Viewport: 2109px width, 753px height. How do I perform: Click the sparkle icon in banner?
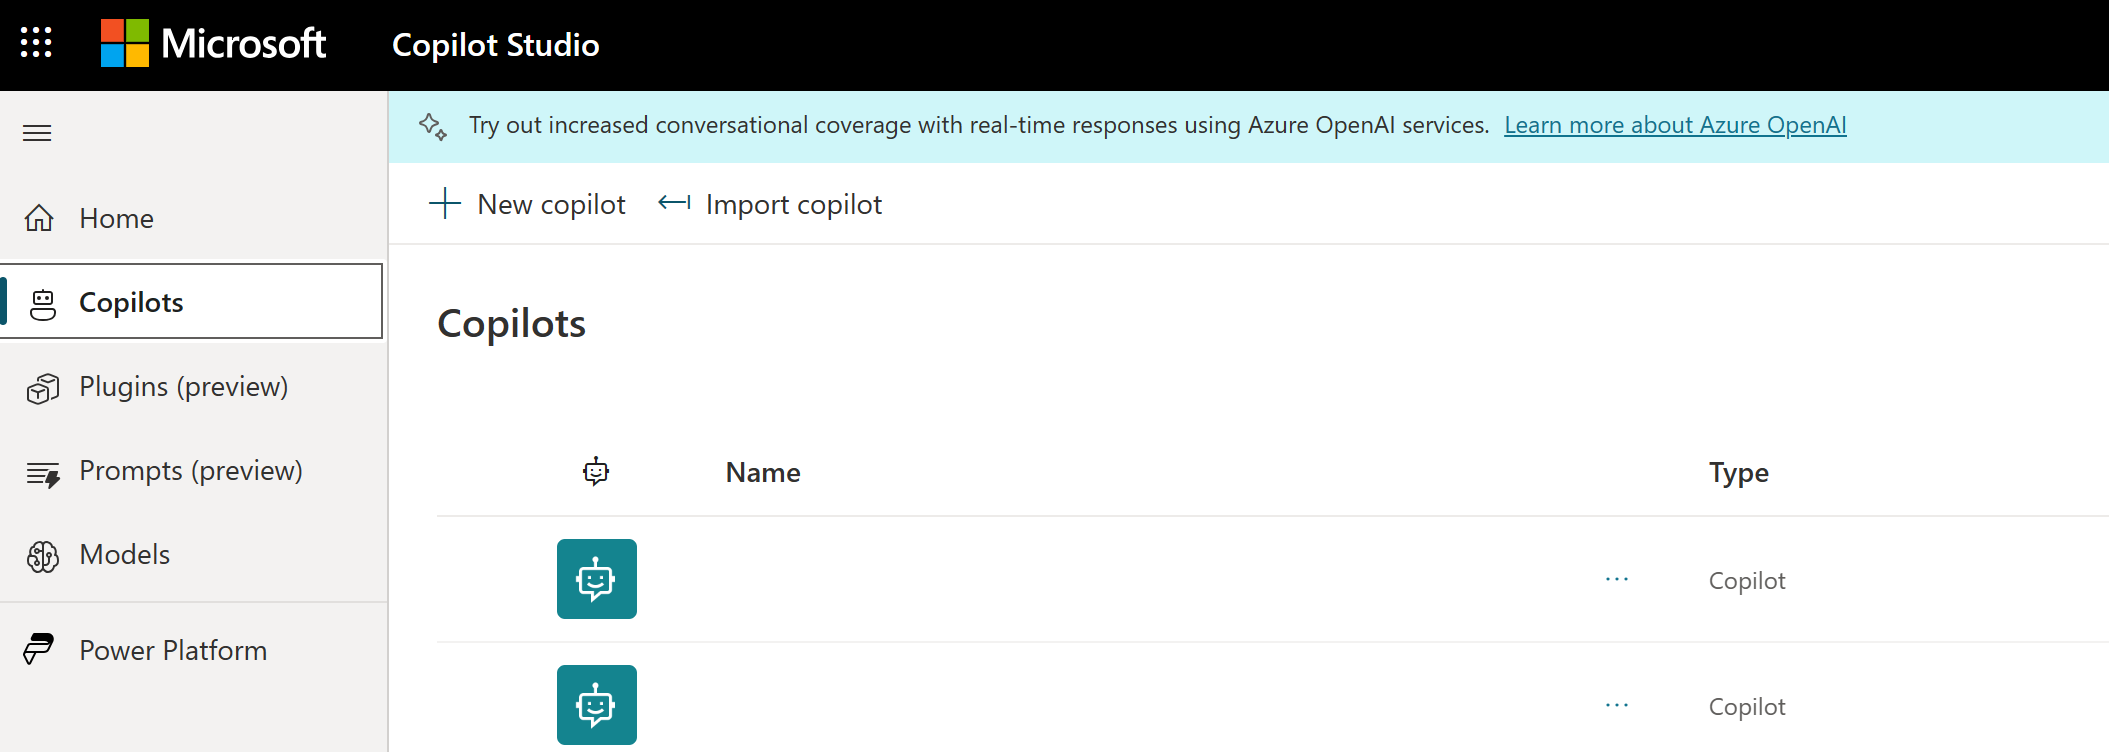click(433, 126)
